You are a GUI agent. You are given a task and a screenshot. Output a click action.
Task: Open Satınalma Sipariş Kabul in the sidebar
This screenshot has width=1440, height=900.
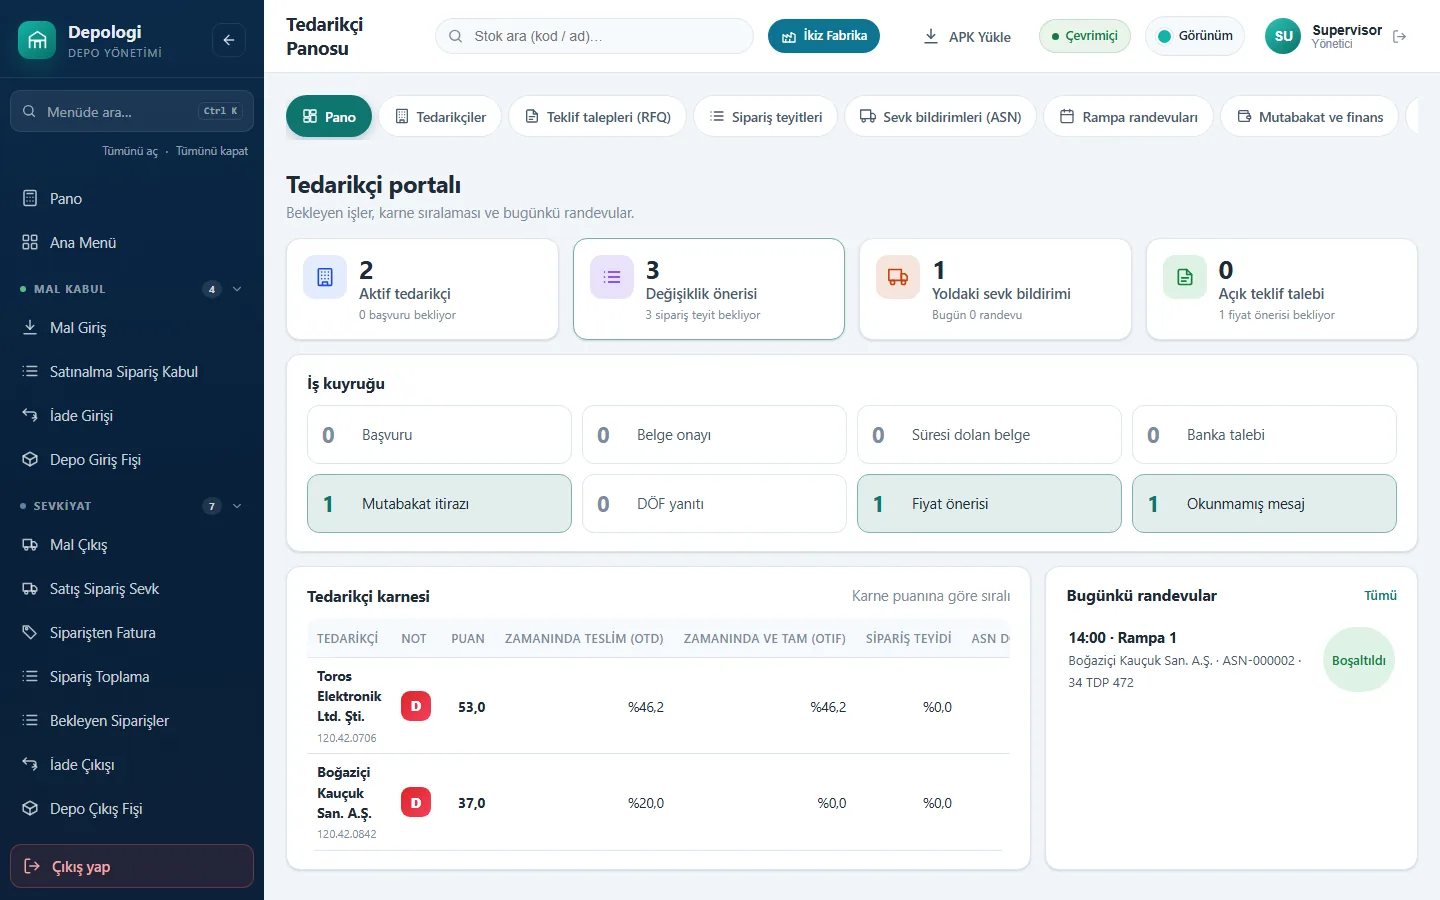132,372
